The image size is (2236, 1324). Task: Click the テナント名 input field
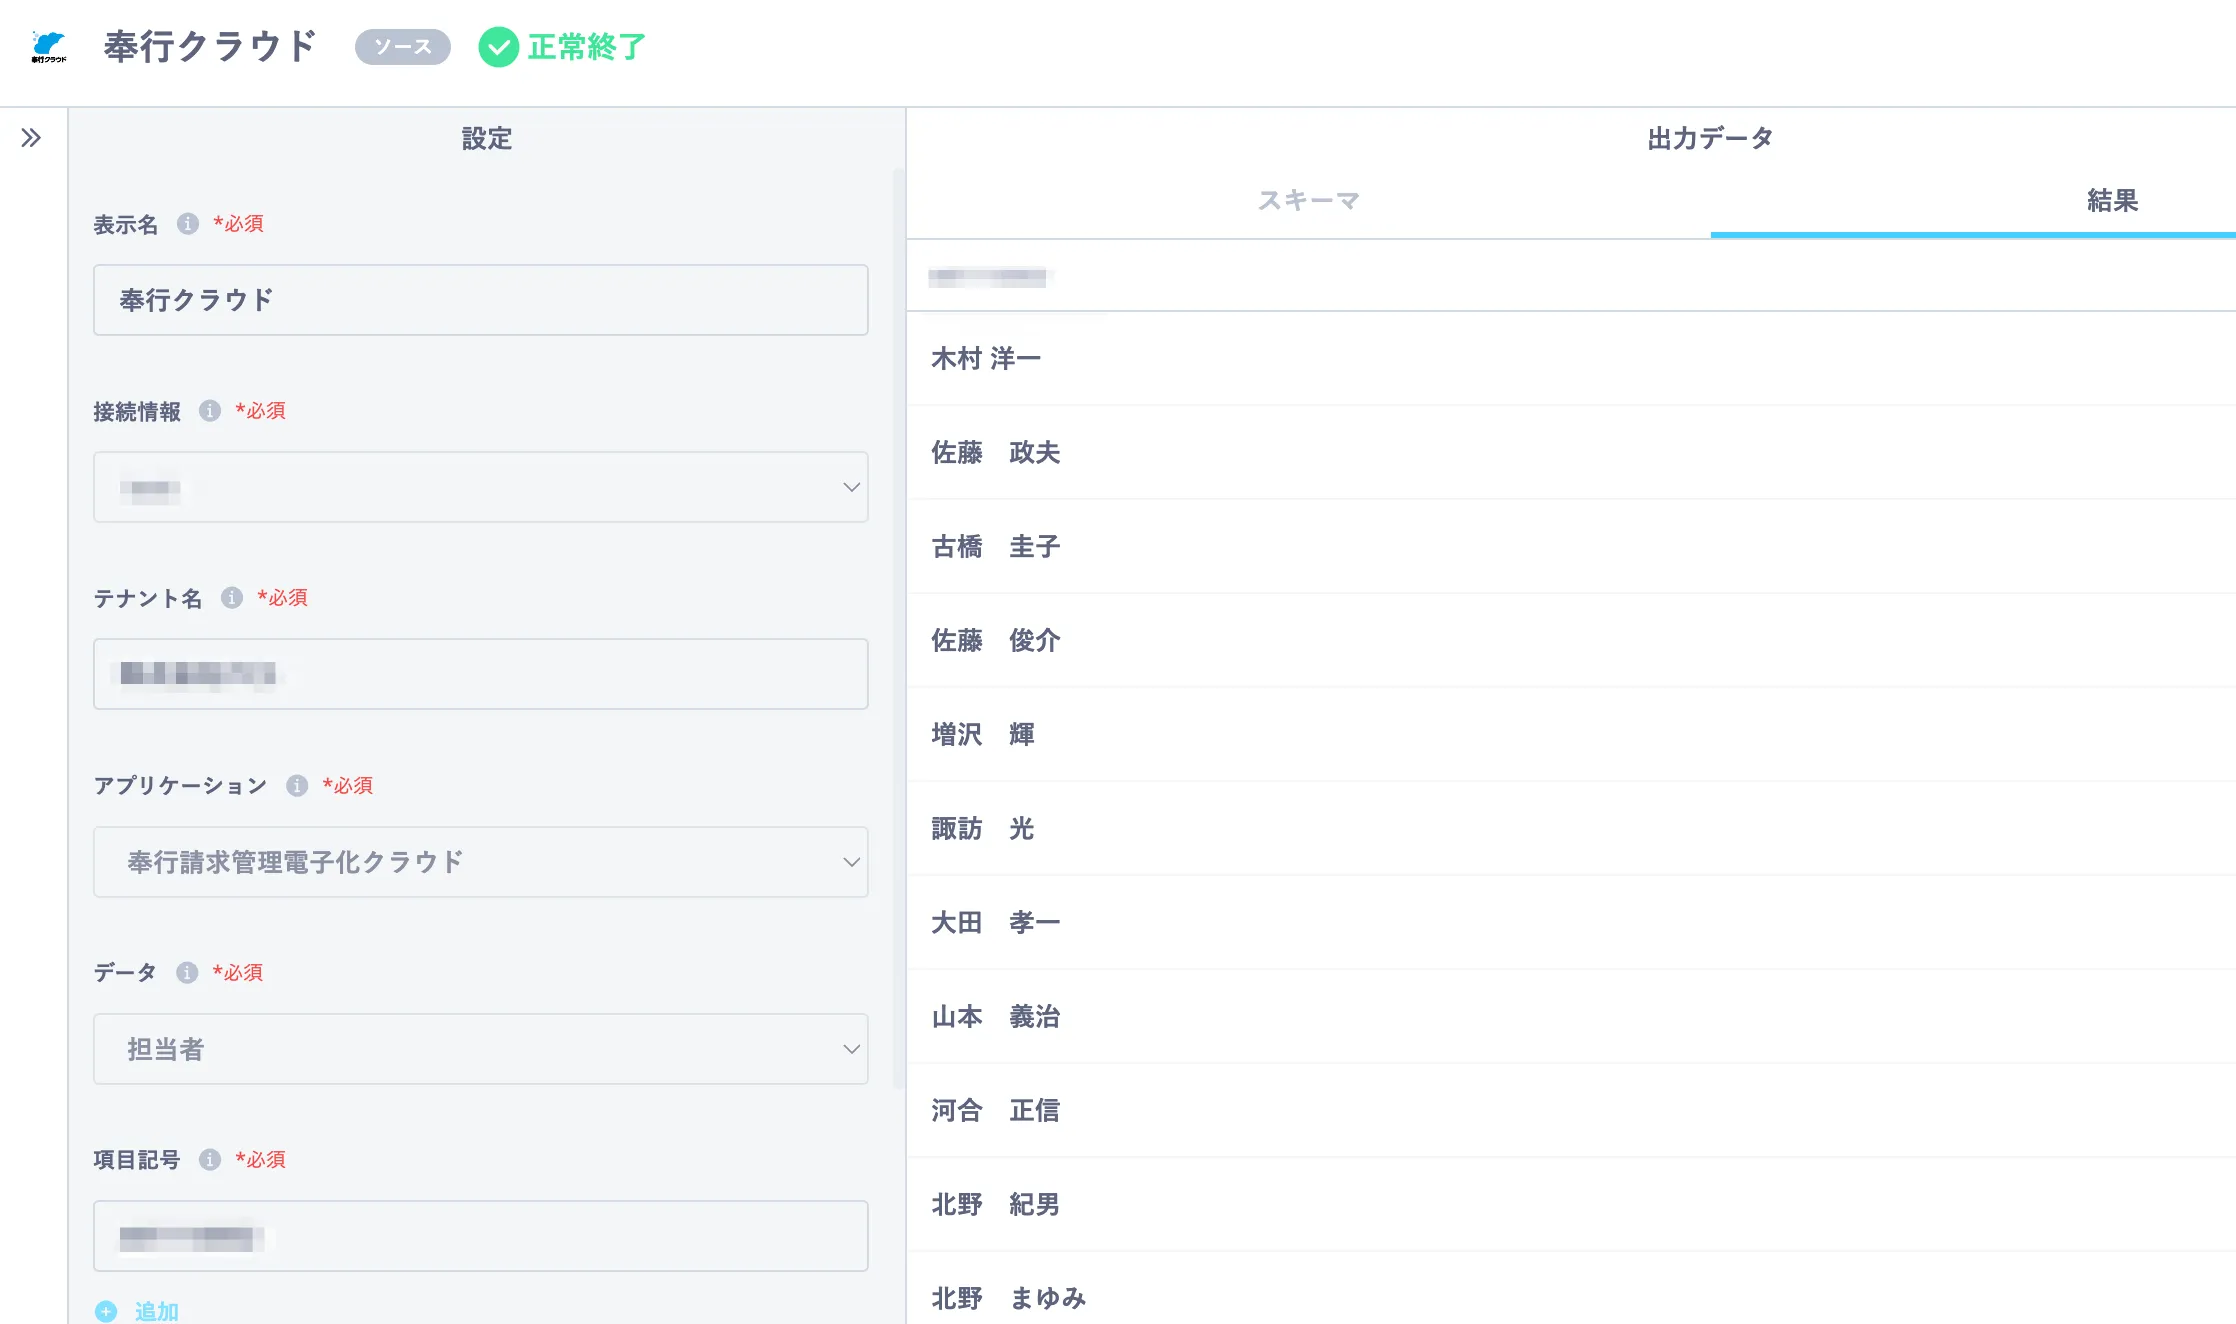click(x=480, y=674)
